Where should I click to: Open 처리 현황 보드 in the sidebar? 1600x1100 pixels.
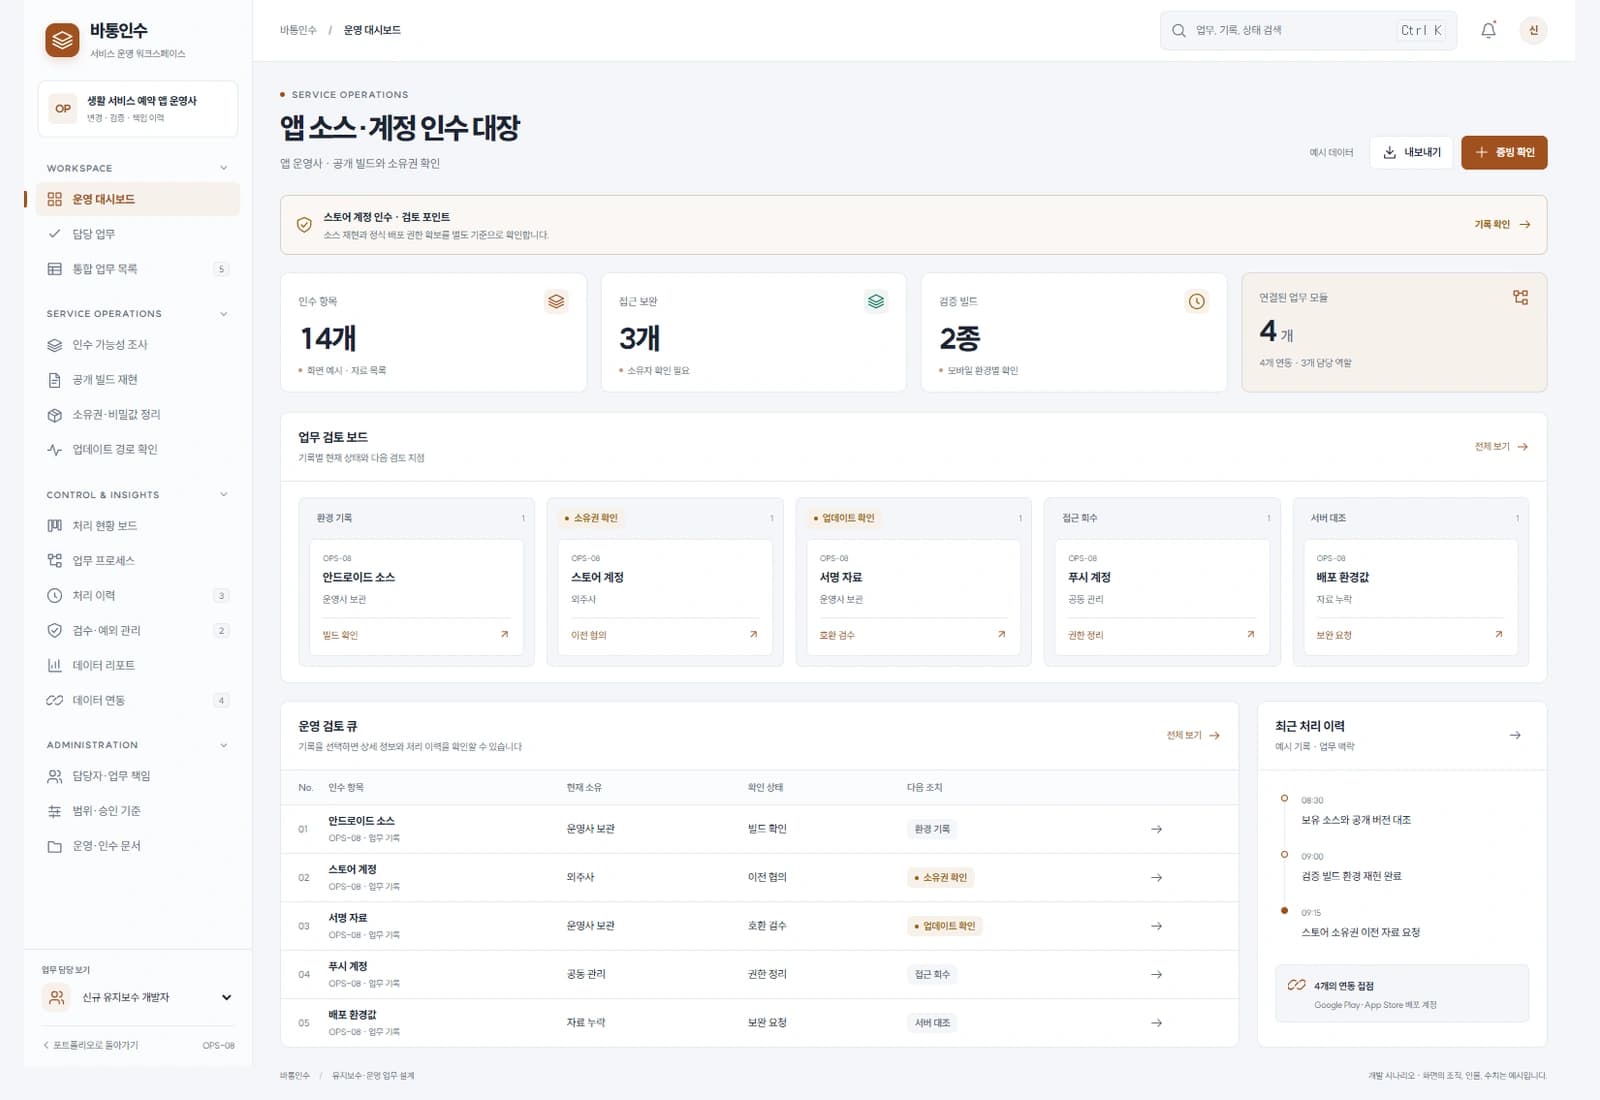138,526
